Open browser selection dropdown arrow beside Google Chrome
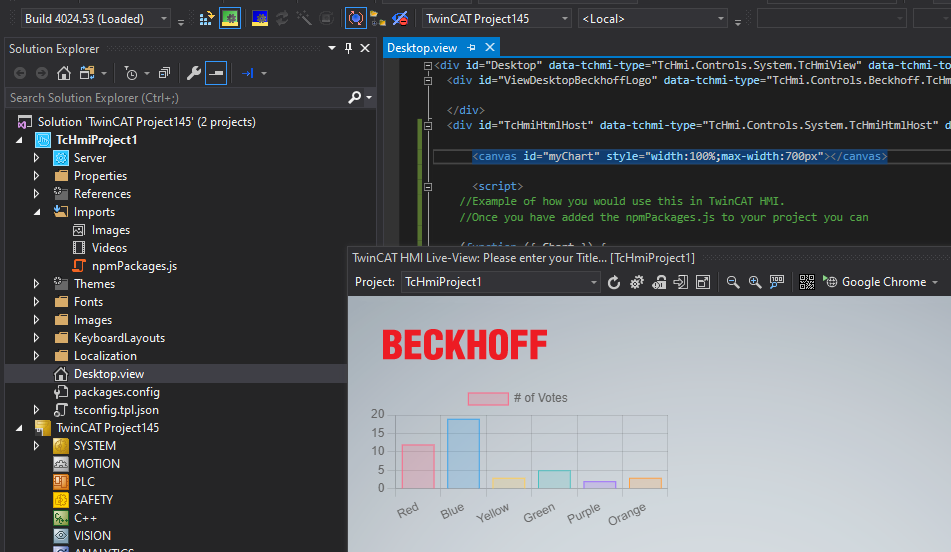The height and width of the screenshot is (552, 951). [935, 283]
